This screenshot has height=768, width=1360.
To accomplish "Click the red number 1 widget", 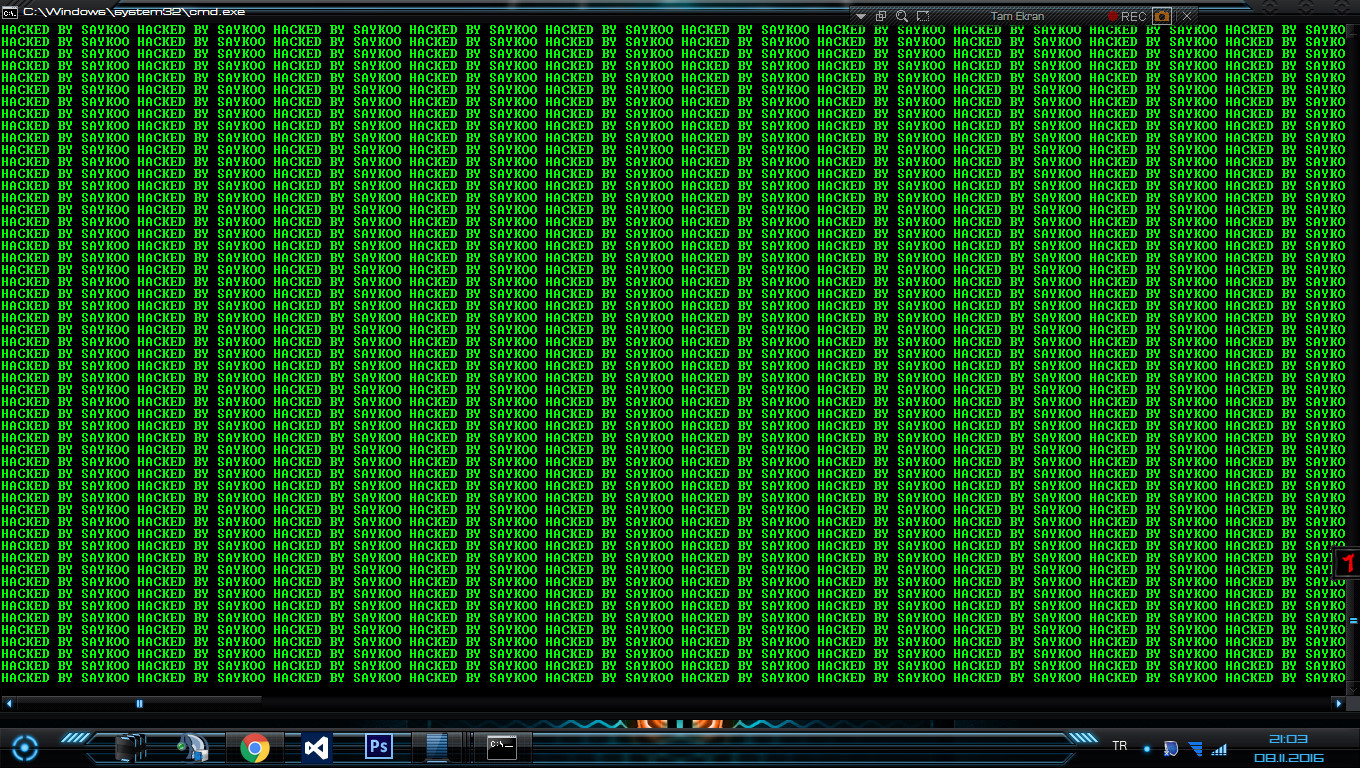I will 1348,562.
